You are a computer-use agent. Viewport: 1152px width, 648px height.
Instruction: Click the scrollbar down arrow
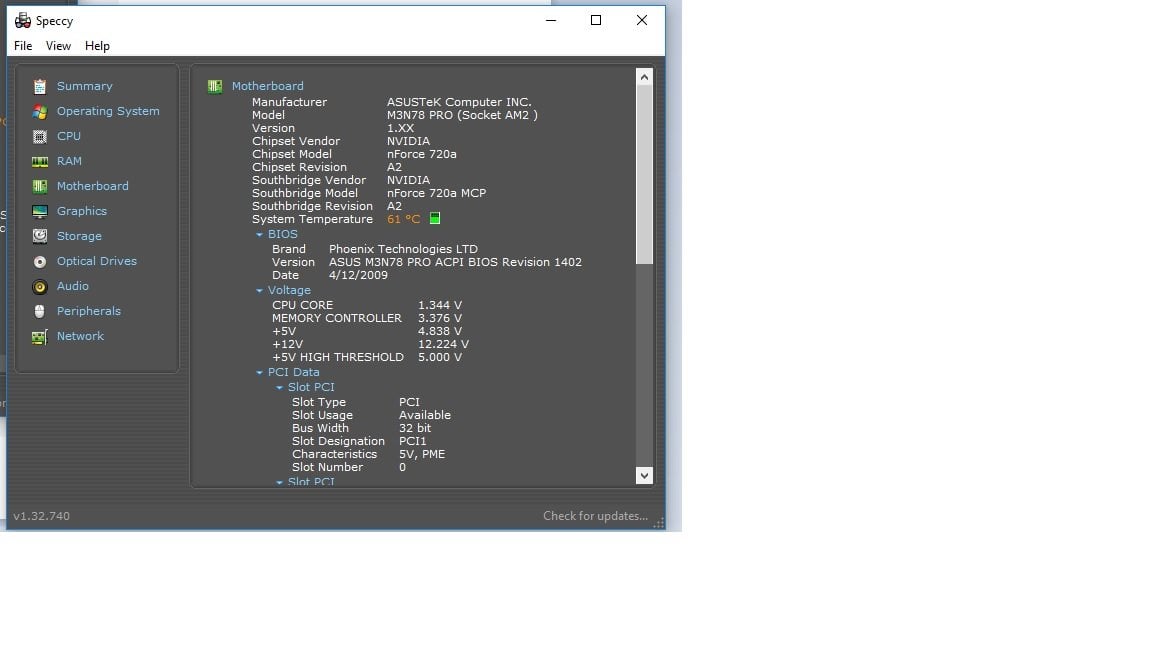[x=644, y=475]
